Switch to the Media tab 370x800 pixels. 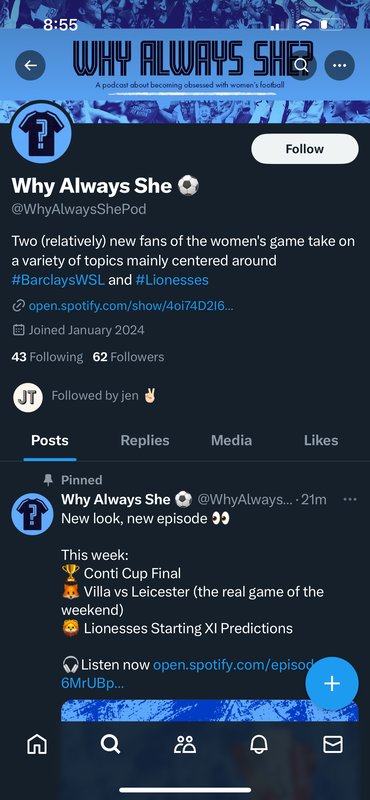[x=232, y=440]
